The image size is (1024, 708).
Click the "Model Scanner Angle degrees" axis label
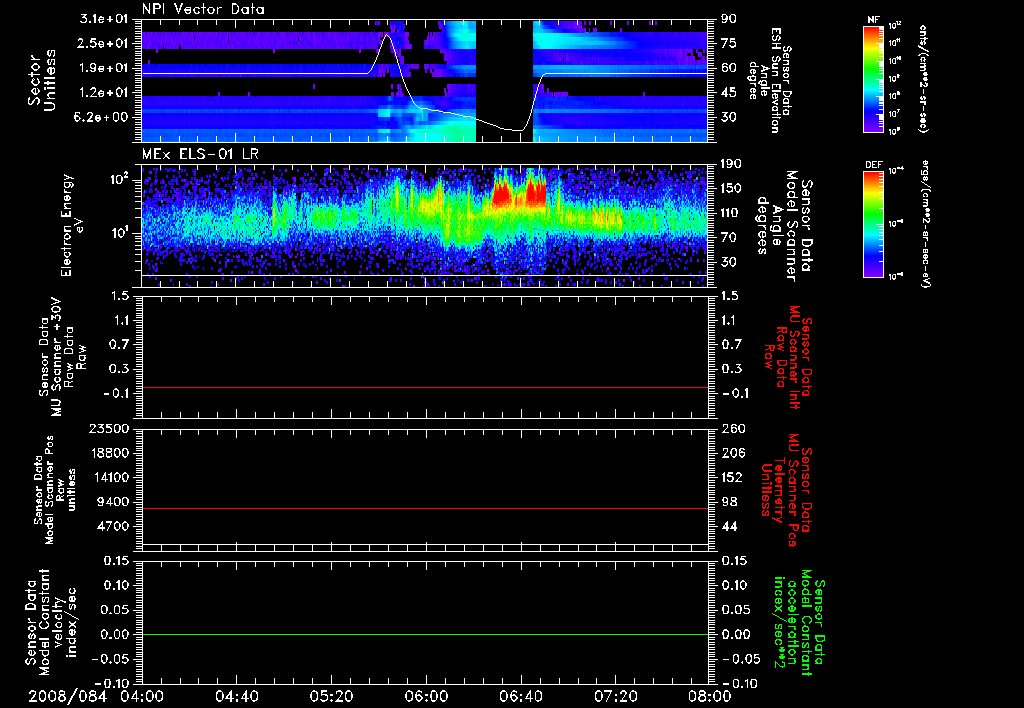(784, 226)
